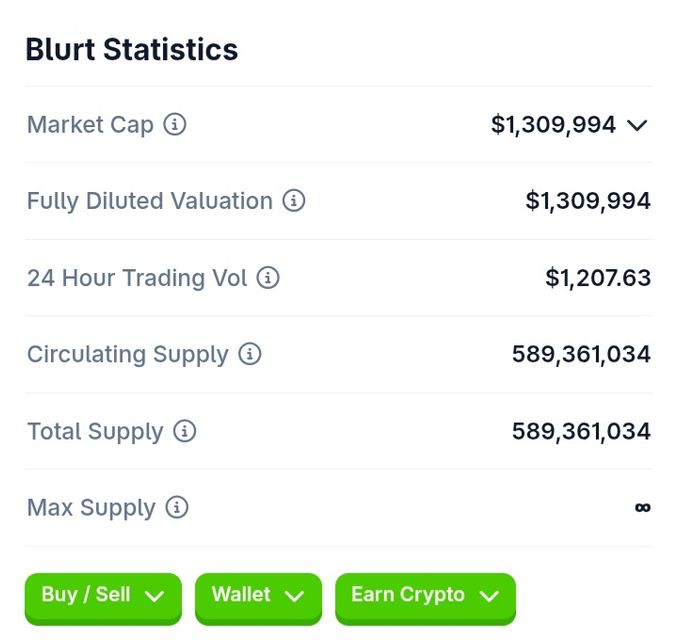Click the chevron inside Earn Crypto button
Image resolution: width=678 pixels, height=640 pixels.
[489, 597]
